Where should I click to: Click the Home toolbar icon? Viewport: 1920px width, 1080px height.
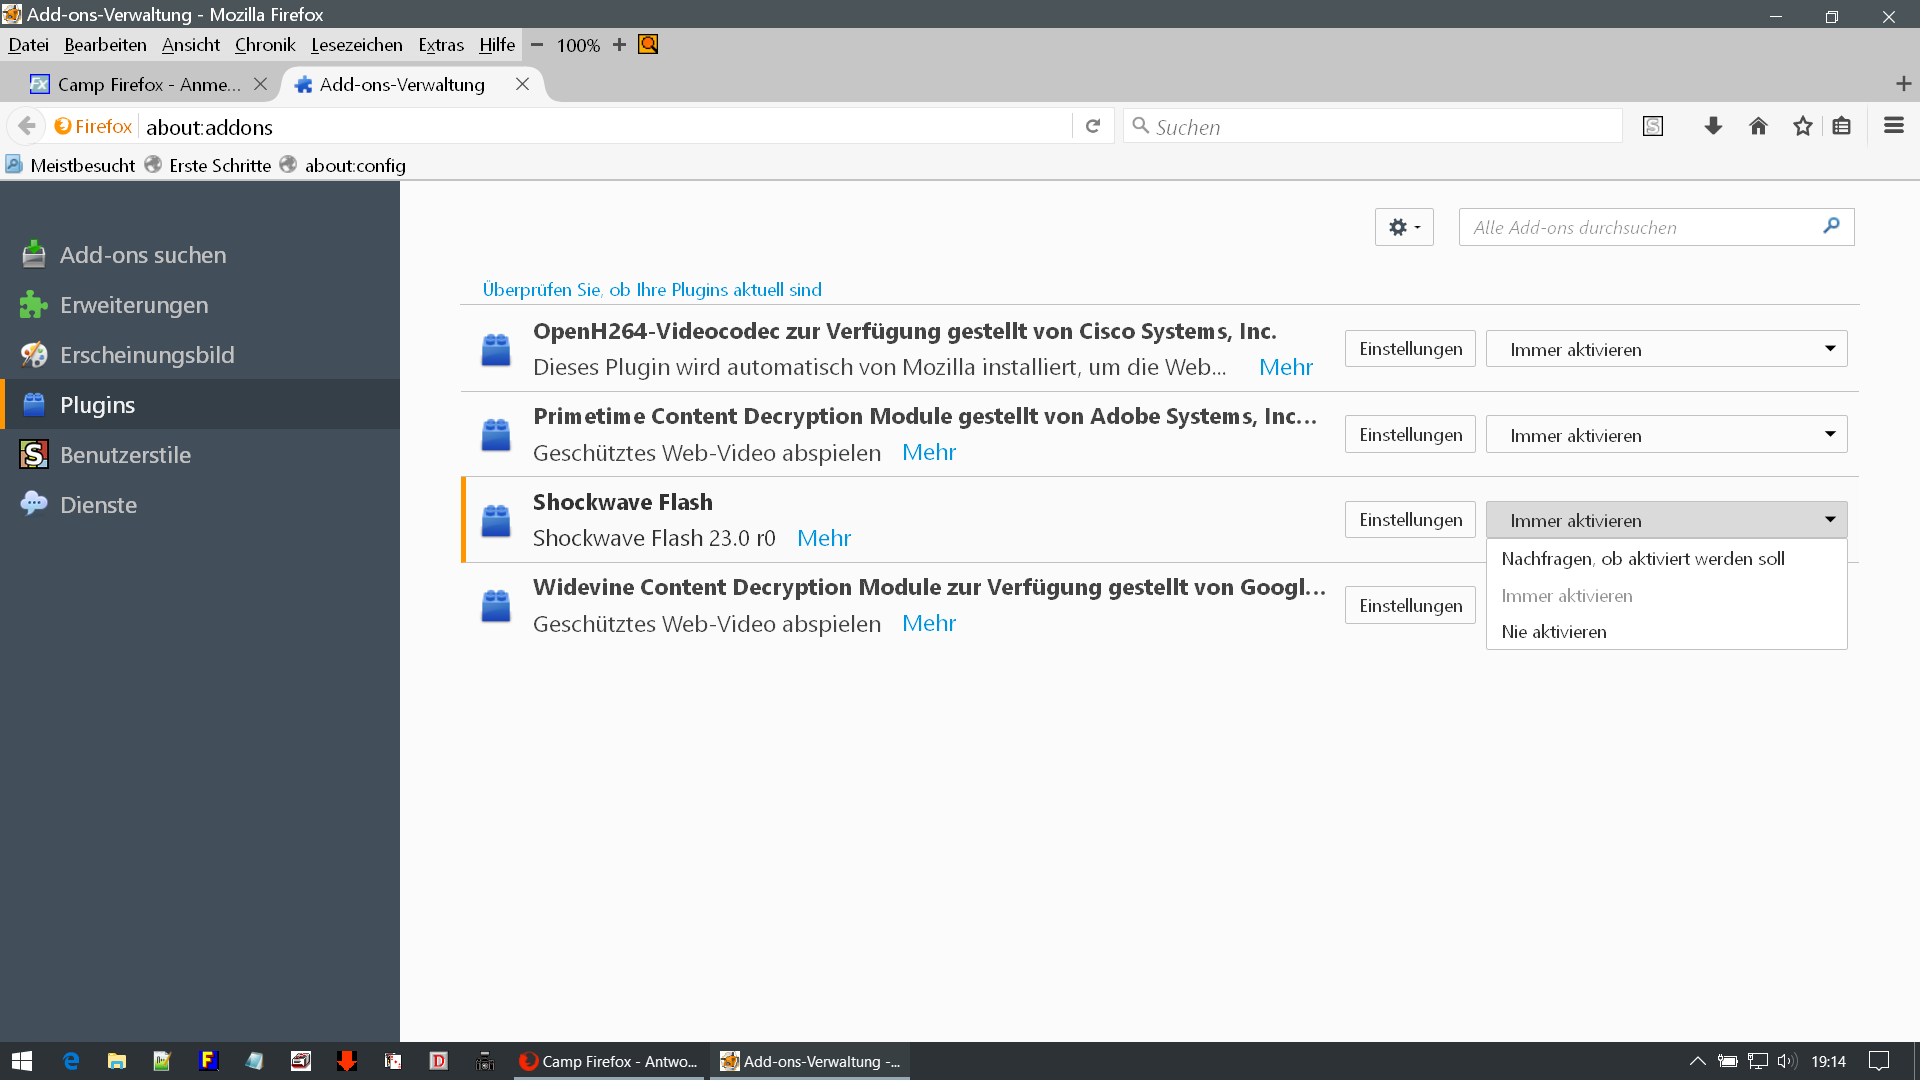1758,126
